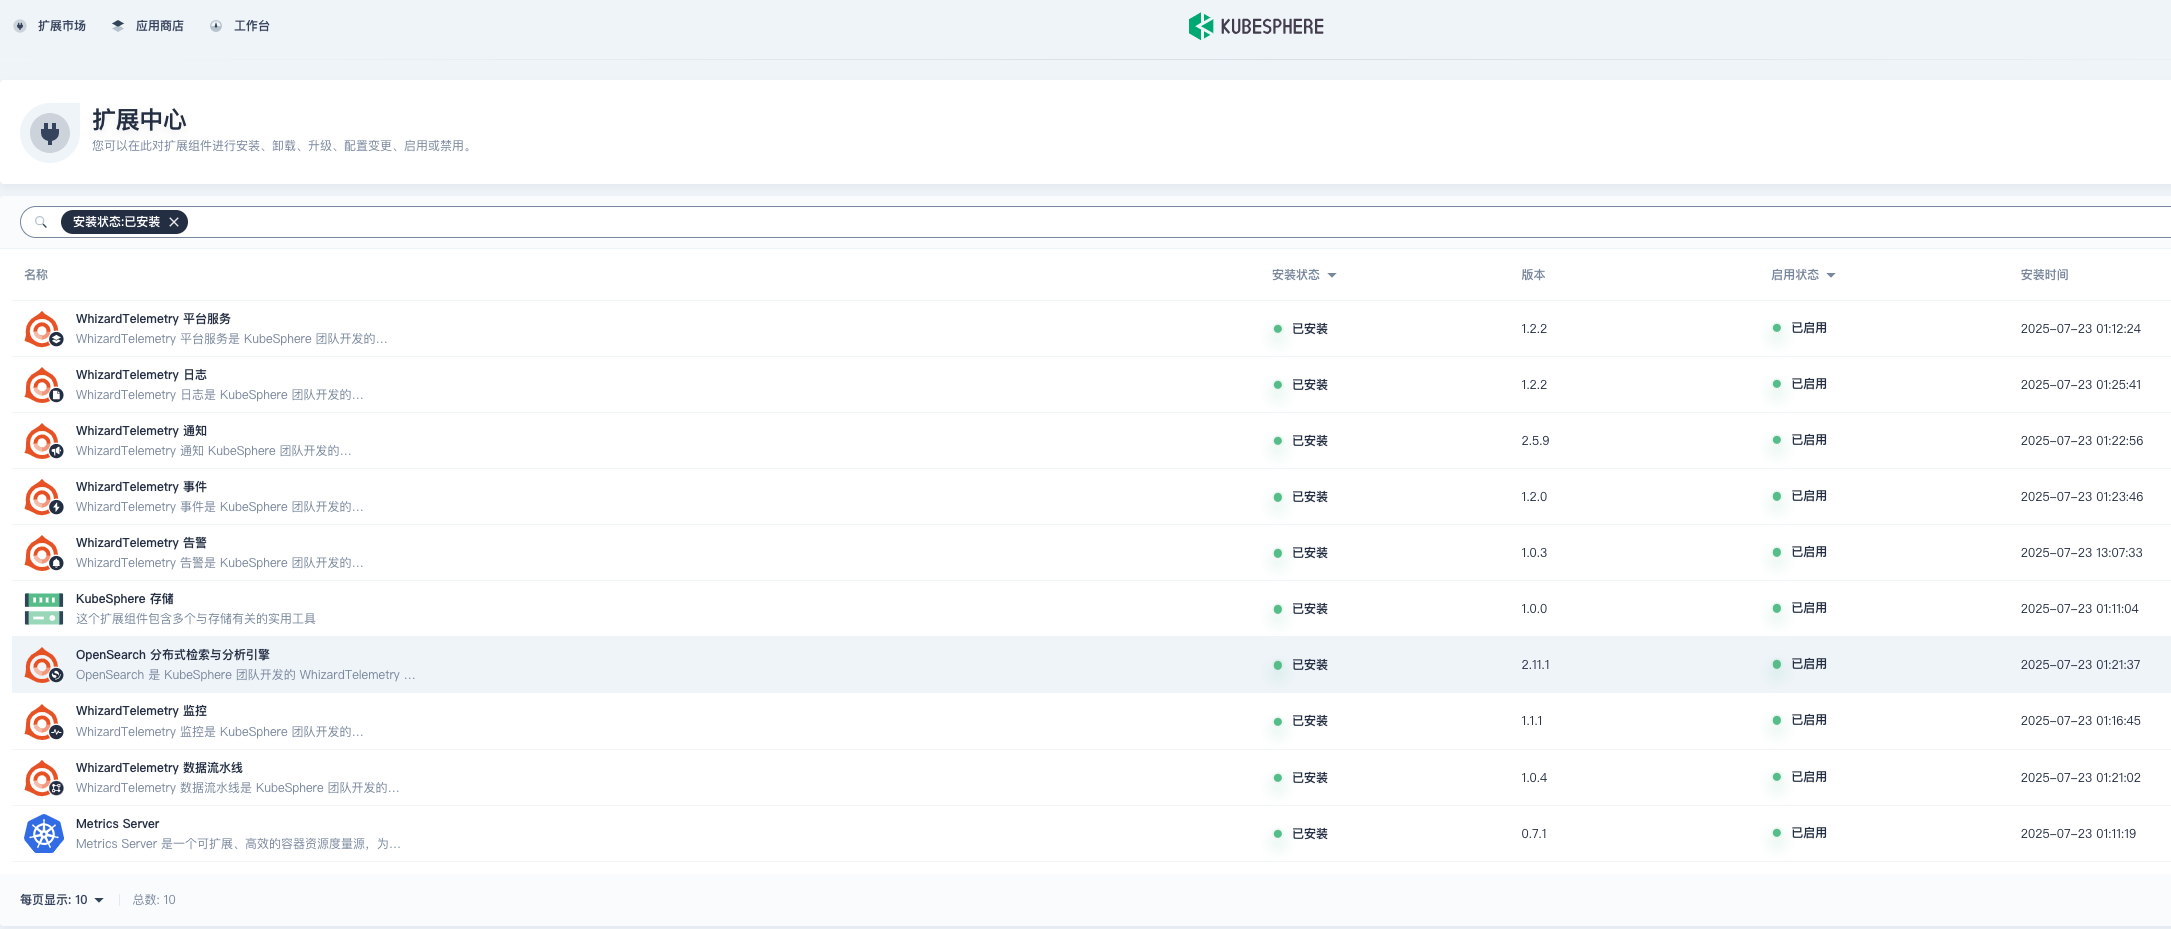The height and width of the screenshot is (929, 2171).
Task: Click the KubeSphere logo
Action: click(x=1256, y=26)
